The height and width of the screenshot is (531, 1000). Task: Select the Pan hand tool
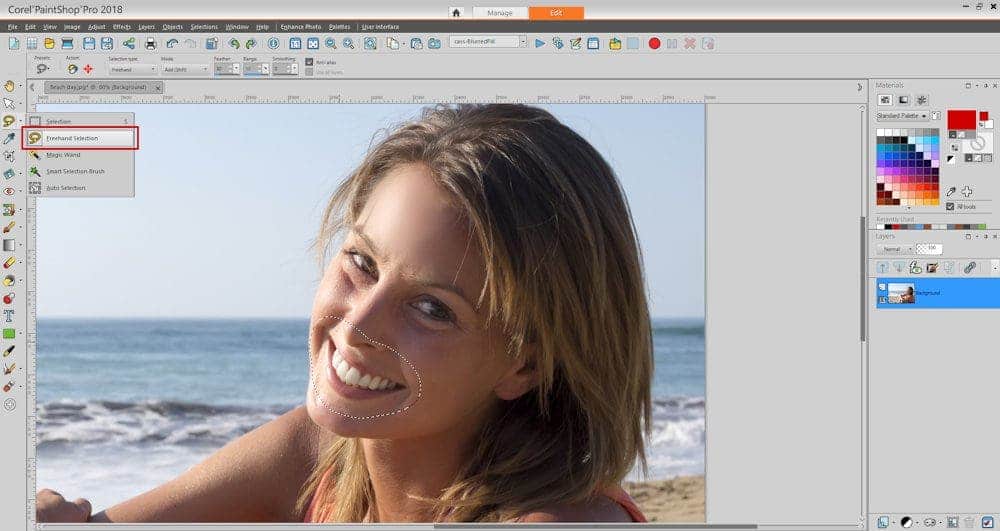pyautogui.click(x=10, y=86)
